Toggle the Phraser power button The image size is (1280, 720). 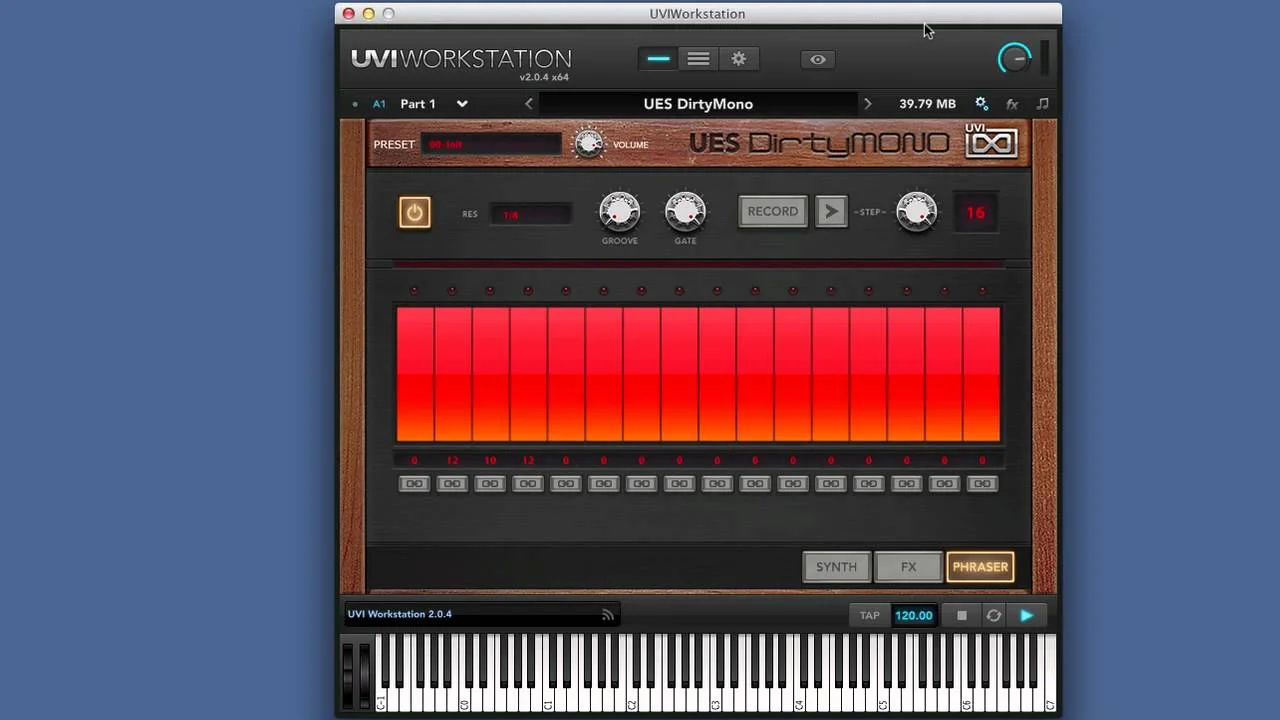coord(414,212)
